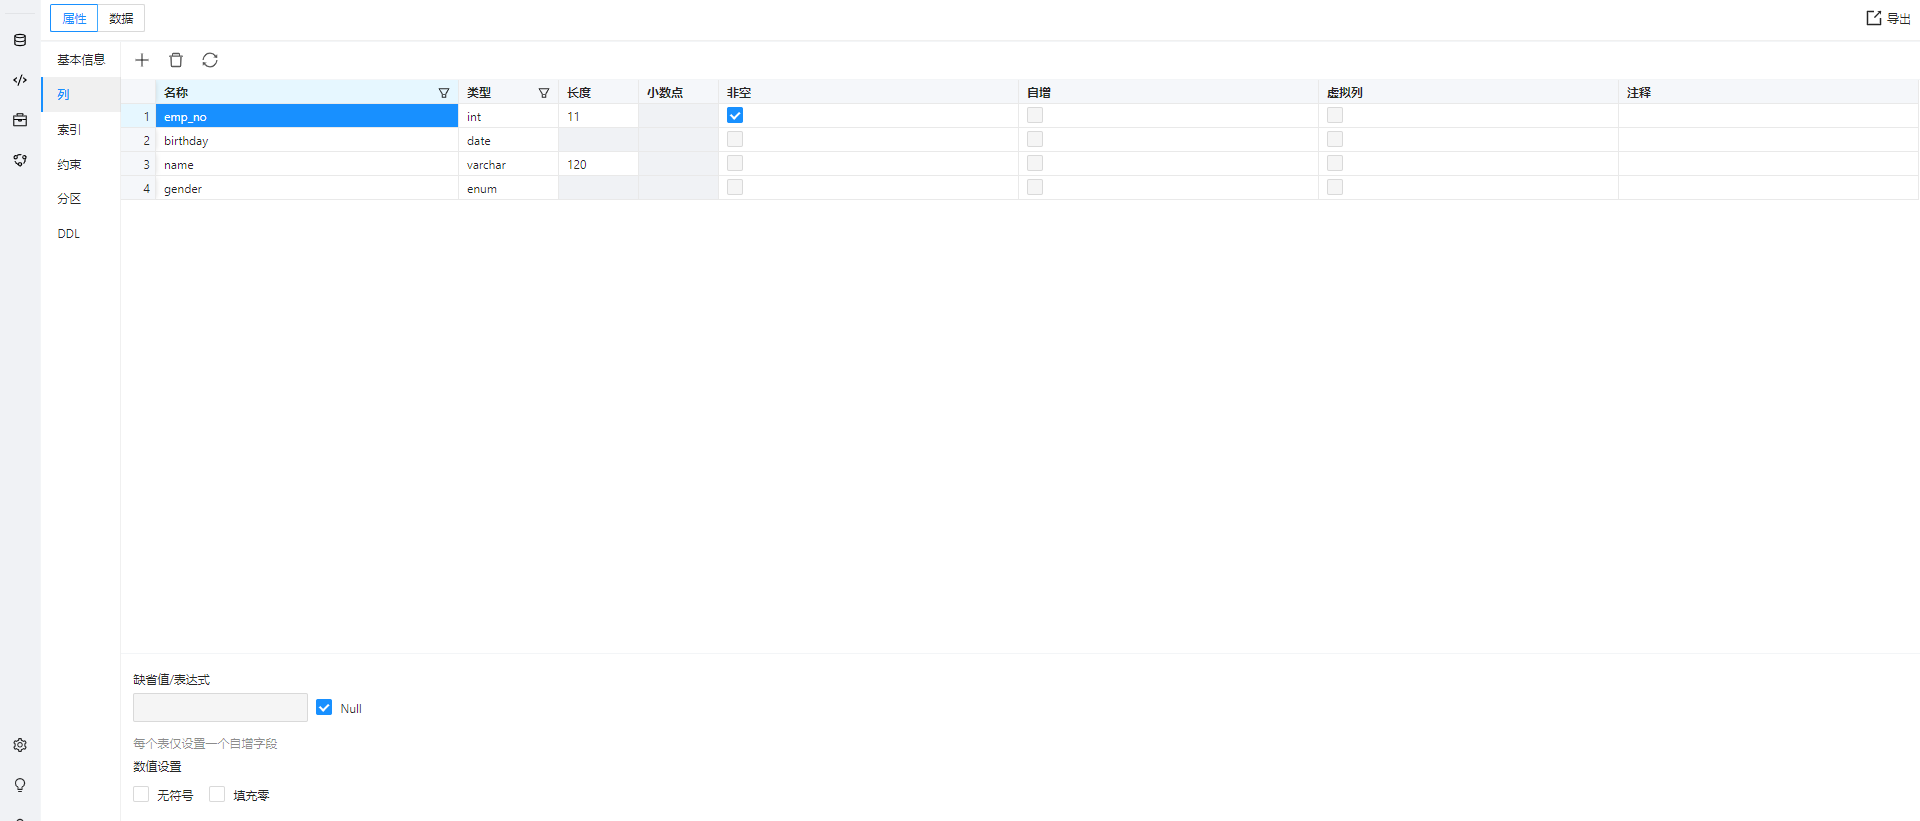Open the 基本信息 section
The width and height of the screenshot is (1920, 821).
click(x=80, y=60)
